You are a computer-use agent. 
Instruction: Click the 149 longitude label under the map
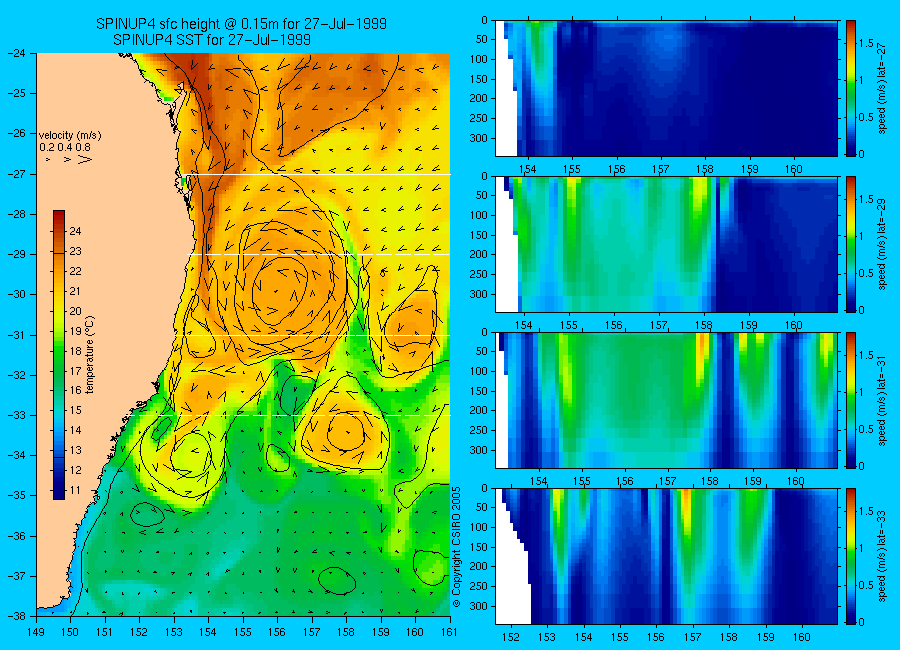[x=36, y=633]
